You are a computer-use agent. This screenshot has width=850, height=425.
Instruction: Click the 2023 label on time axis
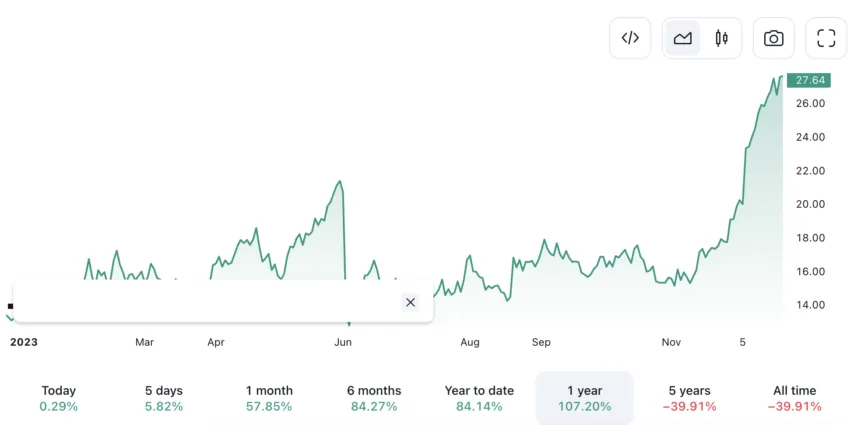point(24,342)
